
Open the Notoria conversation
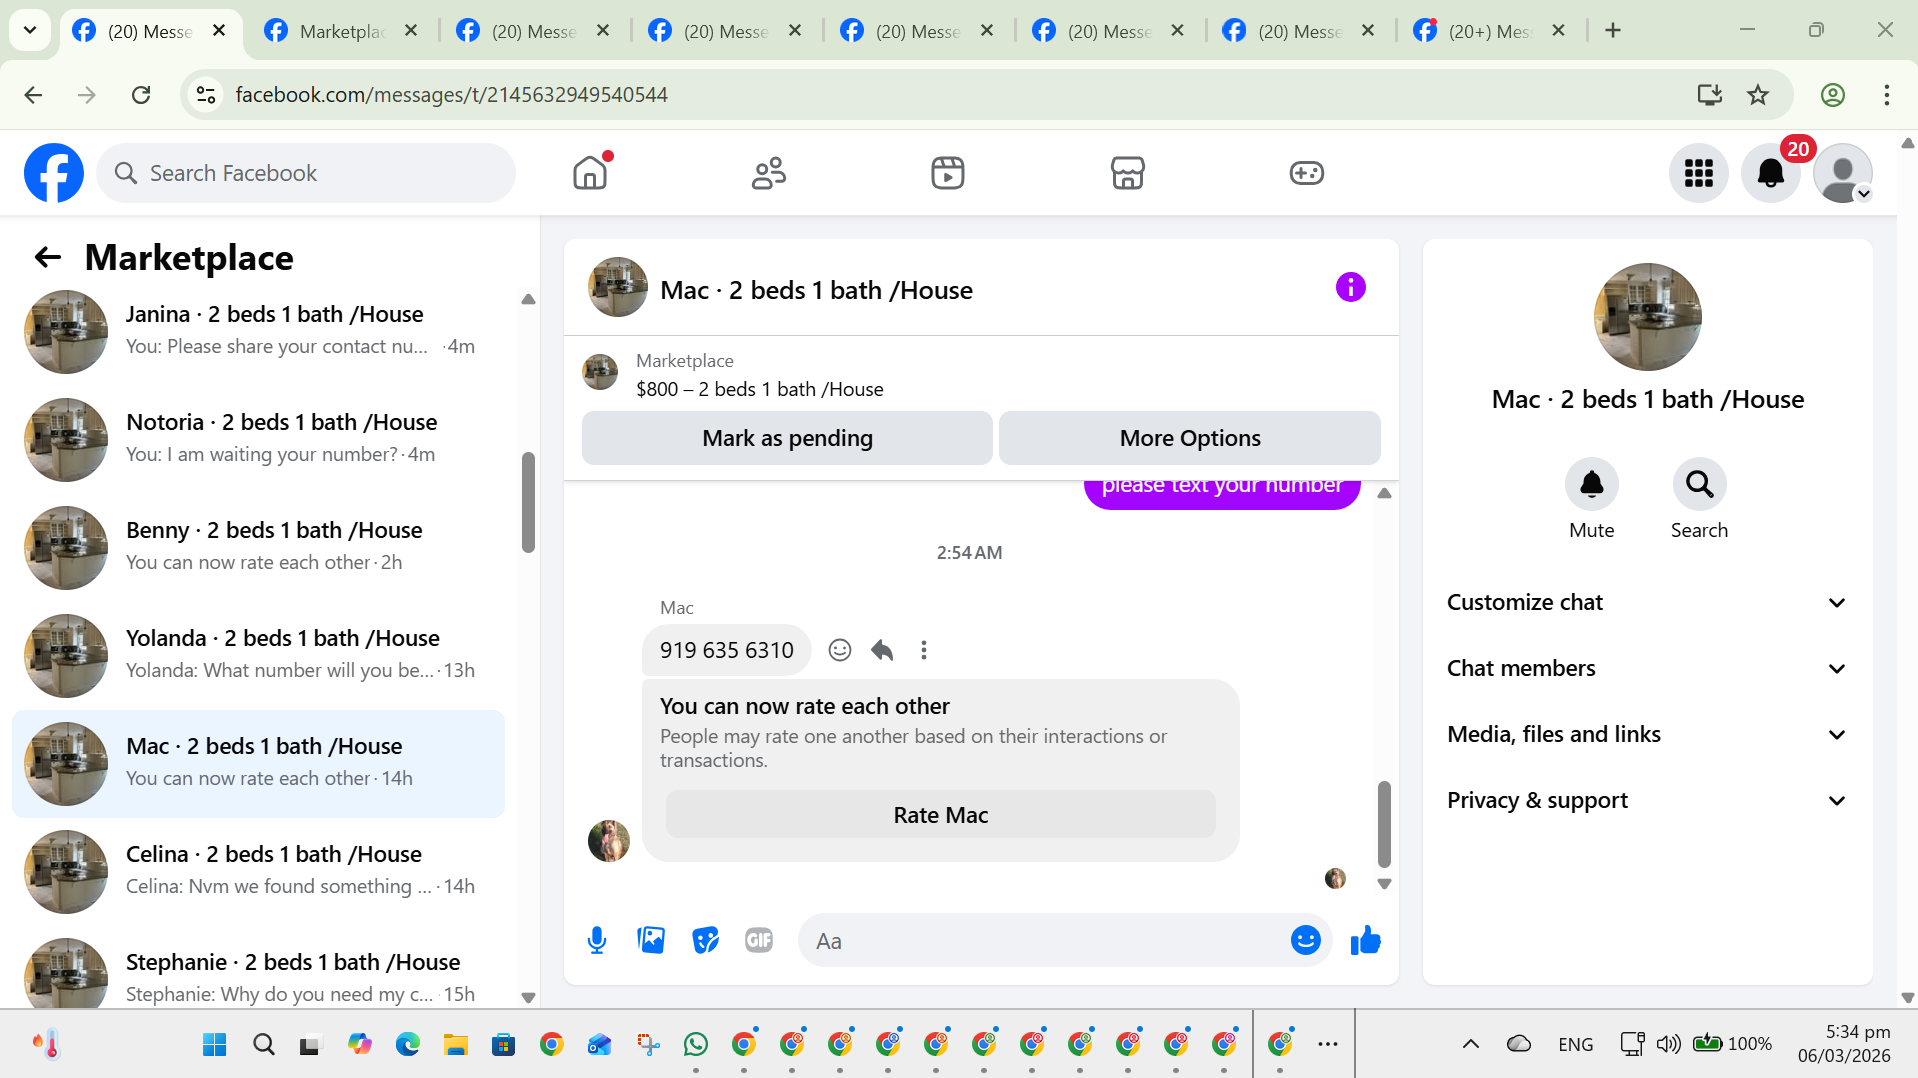[259, 439]
